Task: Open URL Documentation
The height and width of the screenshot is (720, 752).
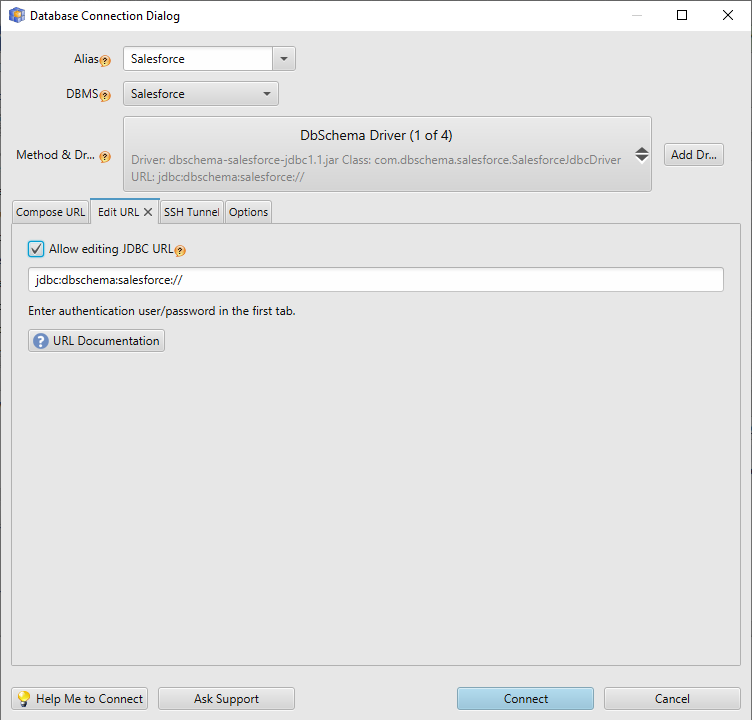Action: (96, 341)
